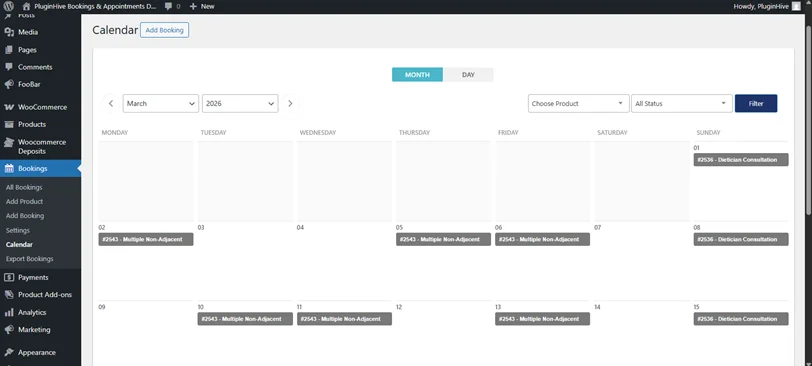Open booking #2543 on Thursday 05

click(443, 240)
